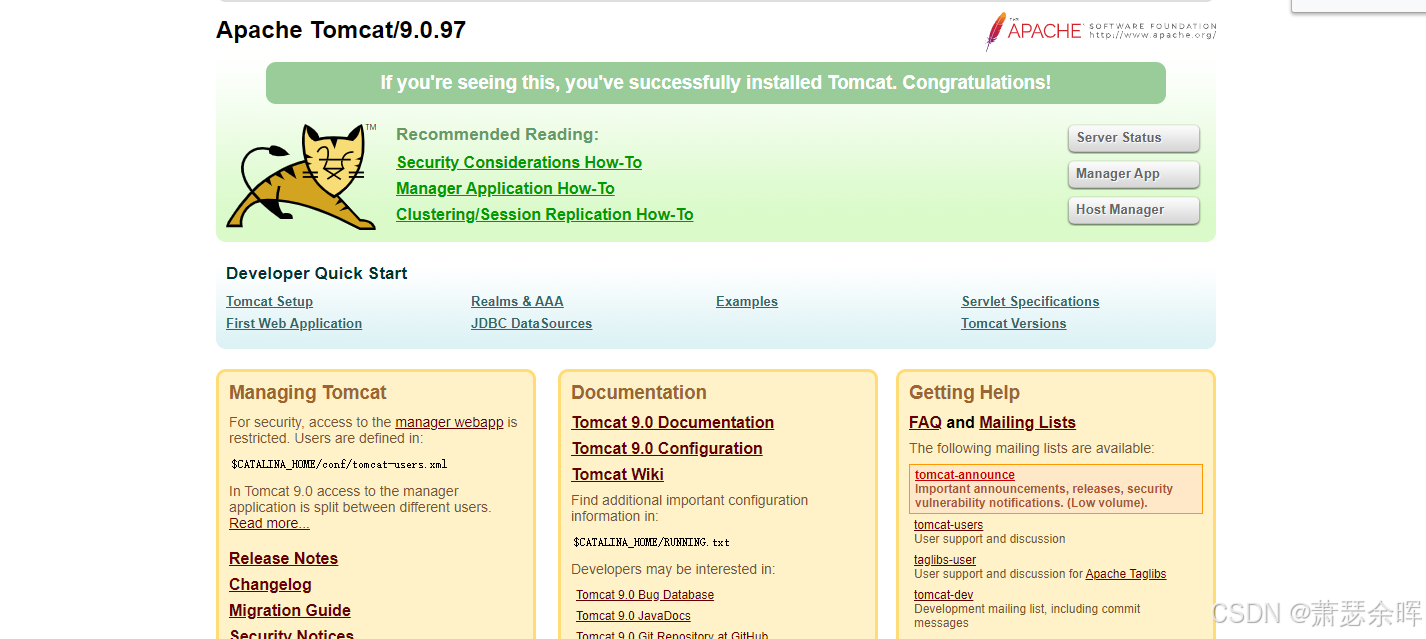Go to Tomcat Setup quick start

[x=269, y=301]
